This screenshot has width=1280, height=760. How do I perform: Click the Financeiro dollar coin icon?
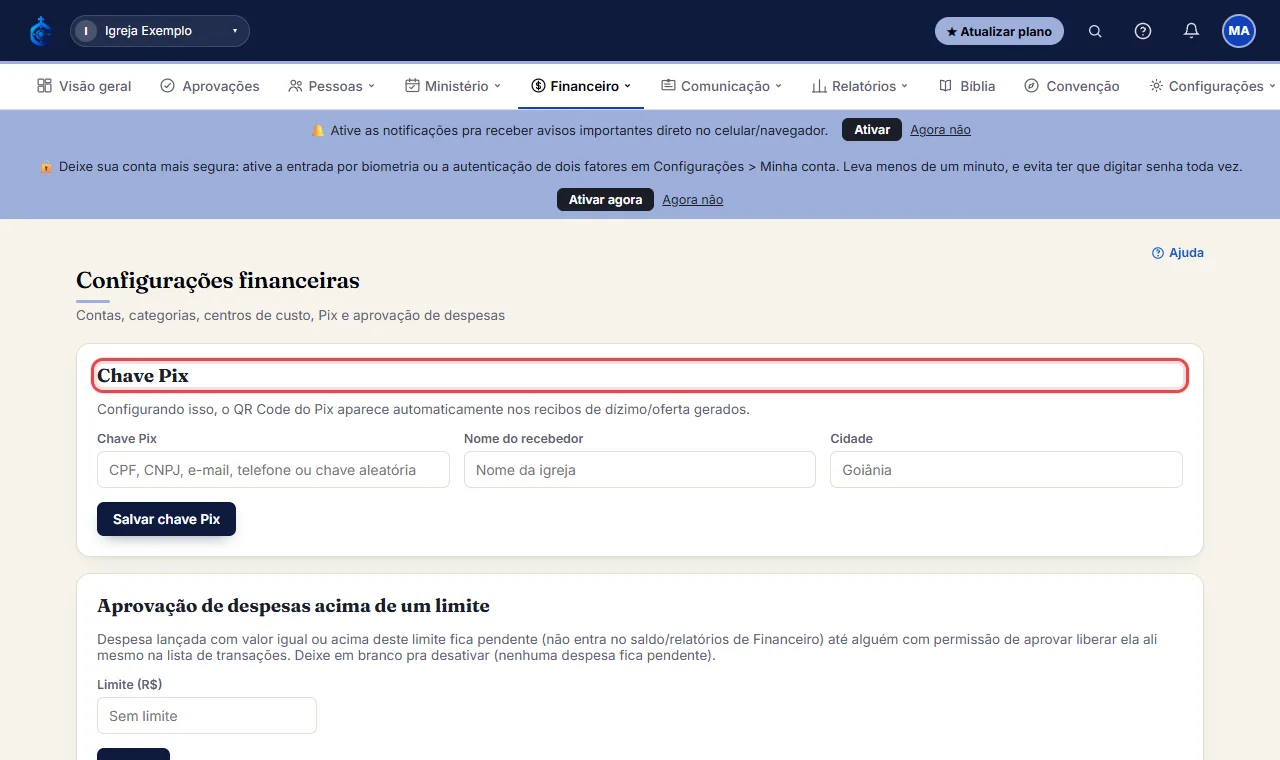coord(538,86)
